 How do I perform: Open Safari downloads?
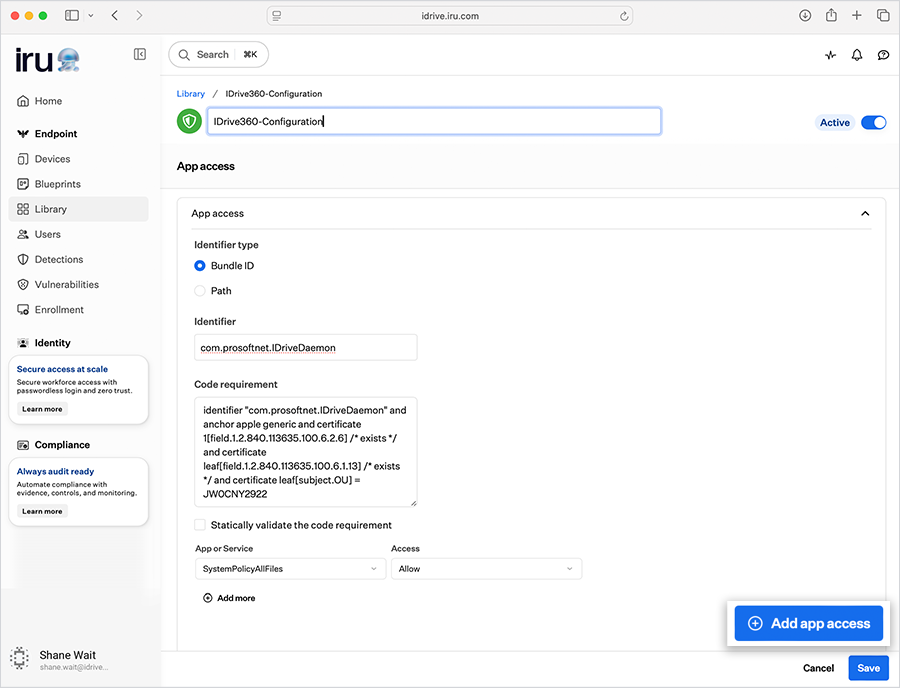[x=805, y=15]
